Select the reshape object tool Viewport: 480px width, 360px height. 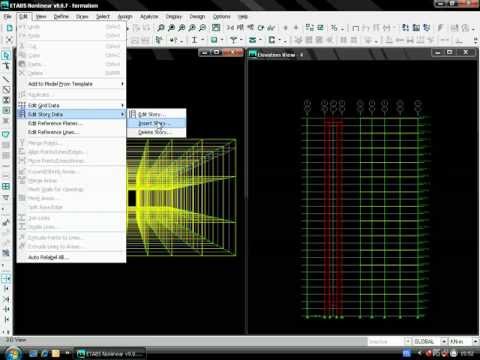point(6,66)
